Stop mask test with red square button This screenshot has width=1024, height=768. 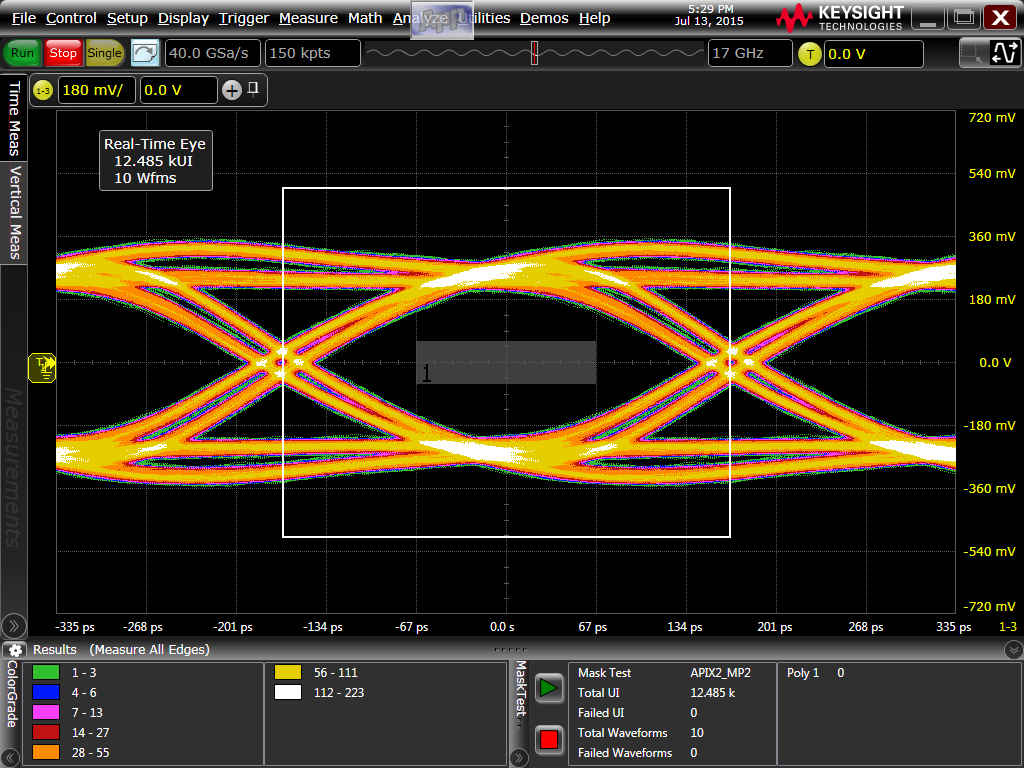[x=548, y=740]
